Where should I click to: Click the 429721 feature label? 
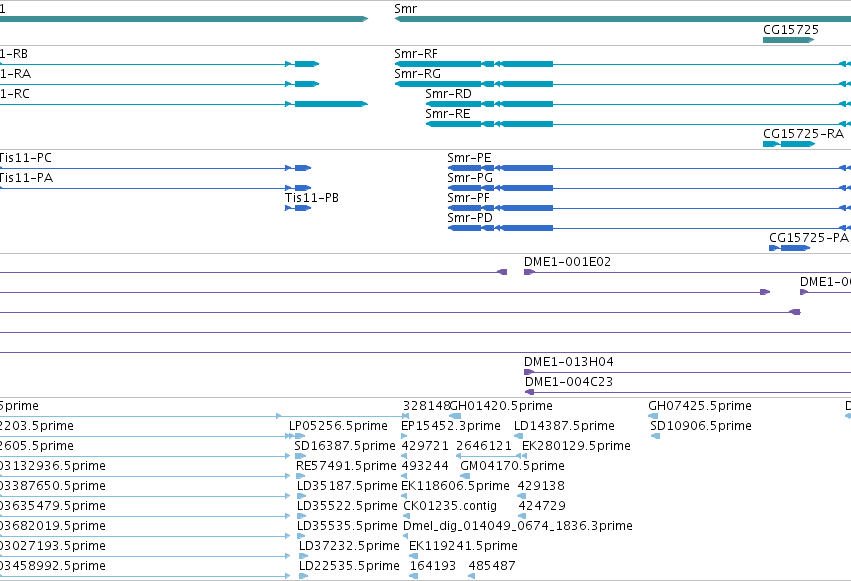tap(425, 446)
